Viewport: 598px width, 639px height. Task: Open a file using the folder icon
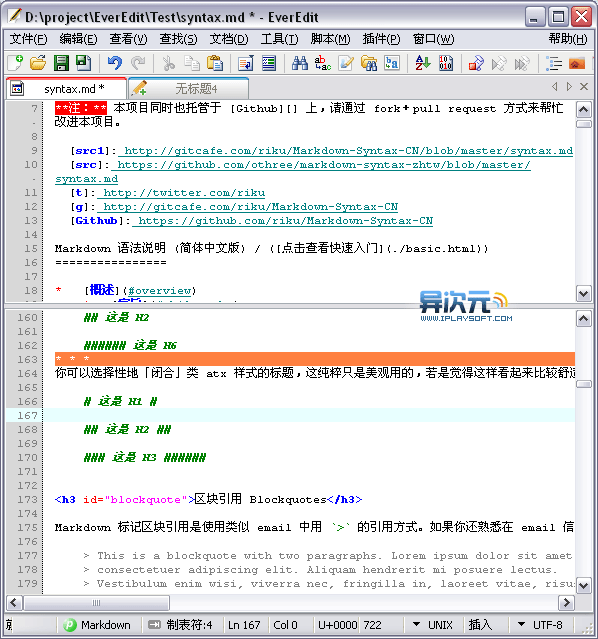coord(38,63)
